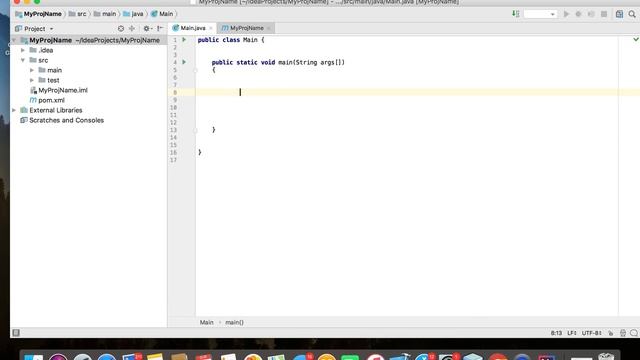The width and height of the screenshot is (640, 360).
Task: Click src breadcrumb in navigation bar
Action: [x=78, y=14]
